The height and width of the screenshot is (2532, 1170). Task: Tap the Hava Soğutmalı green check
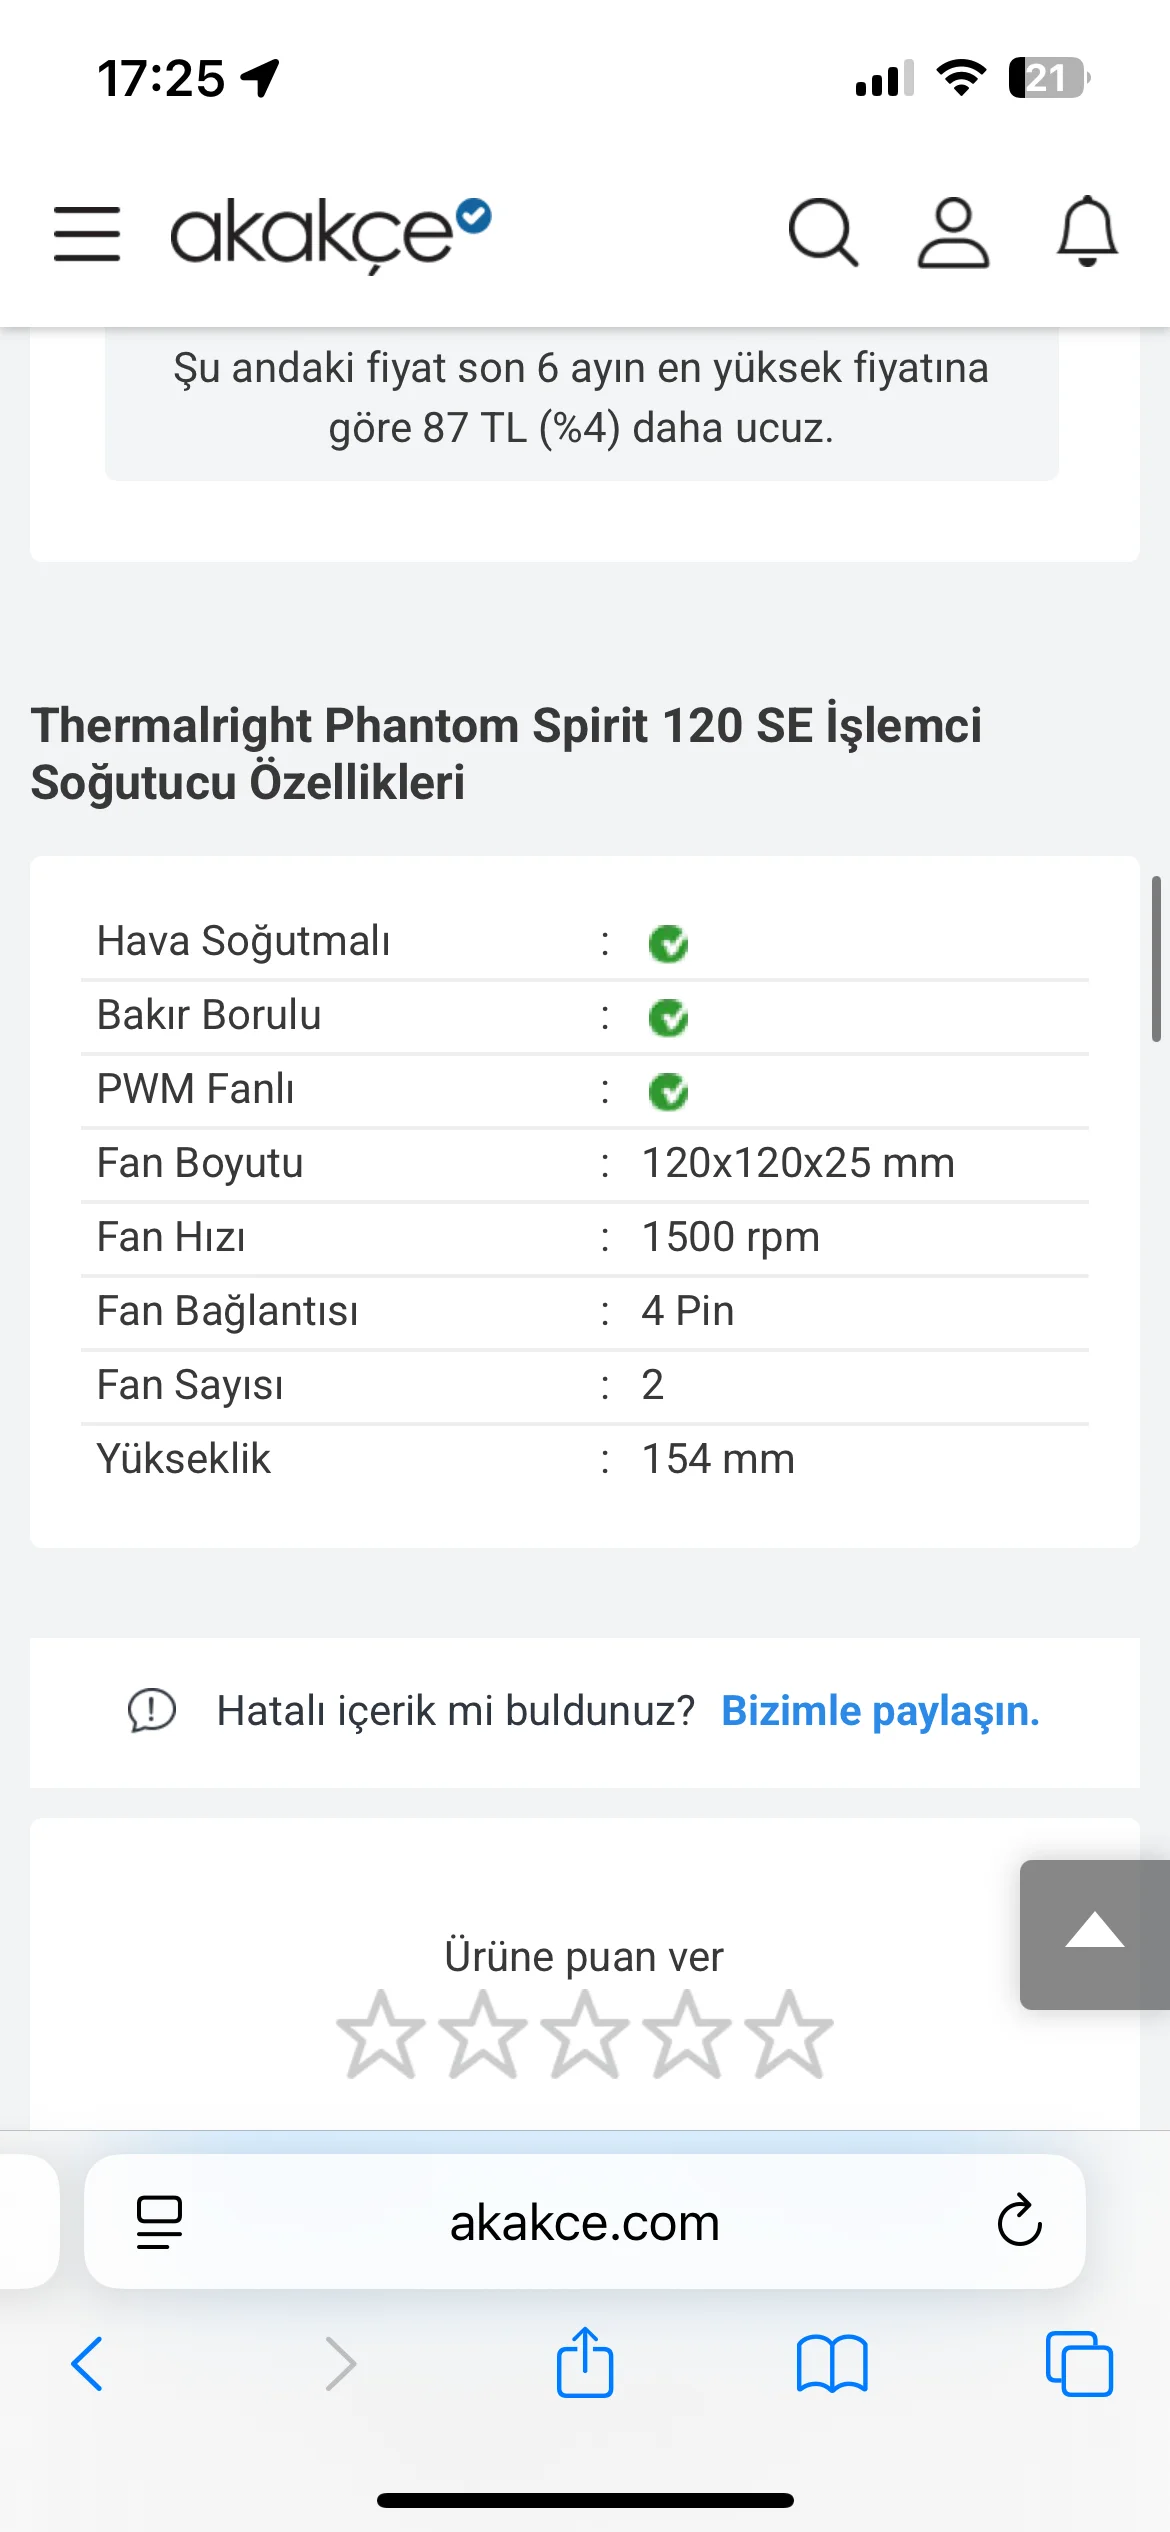coord(668,943)
